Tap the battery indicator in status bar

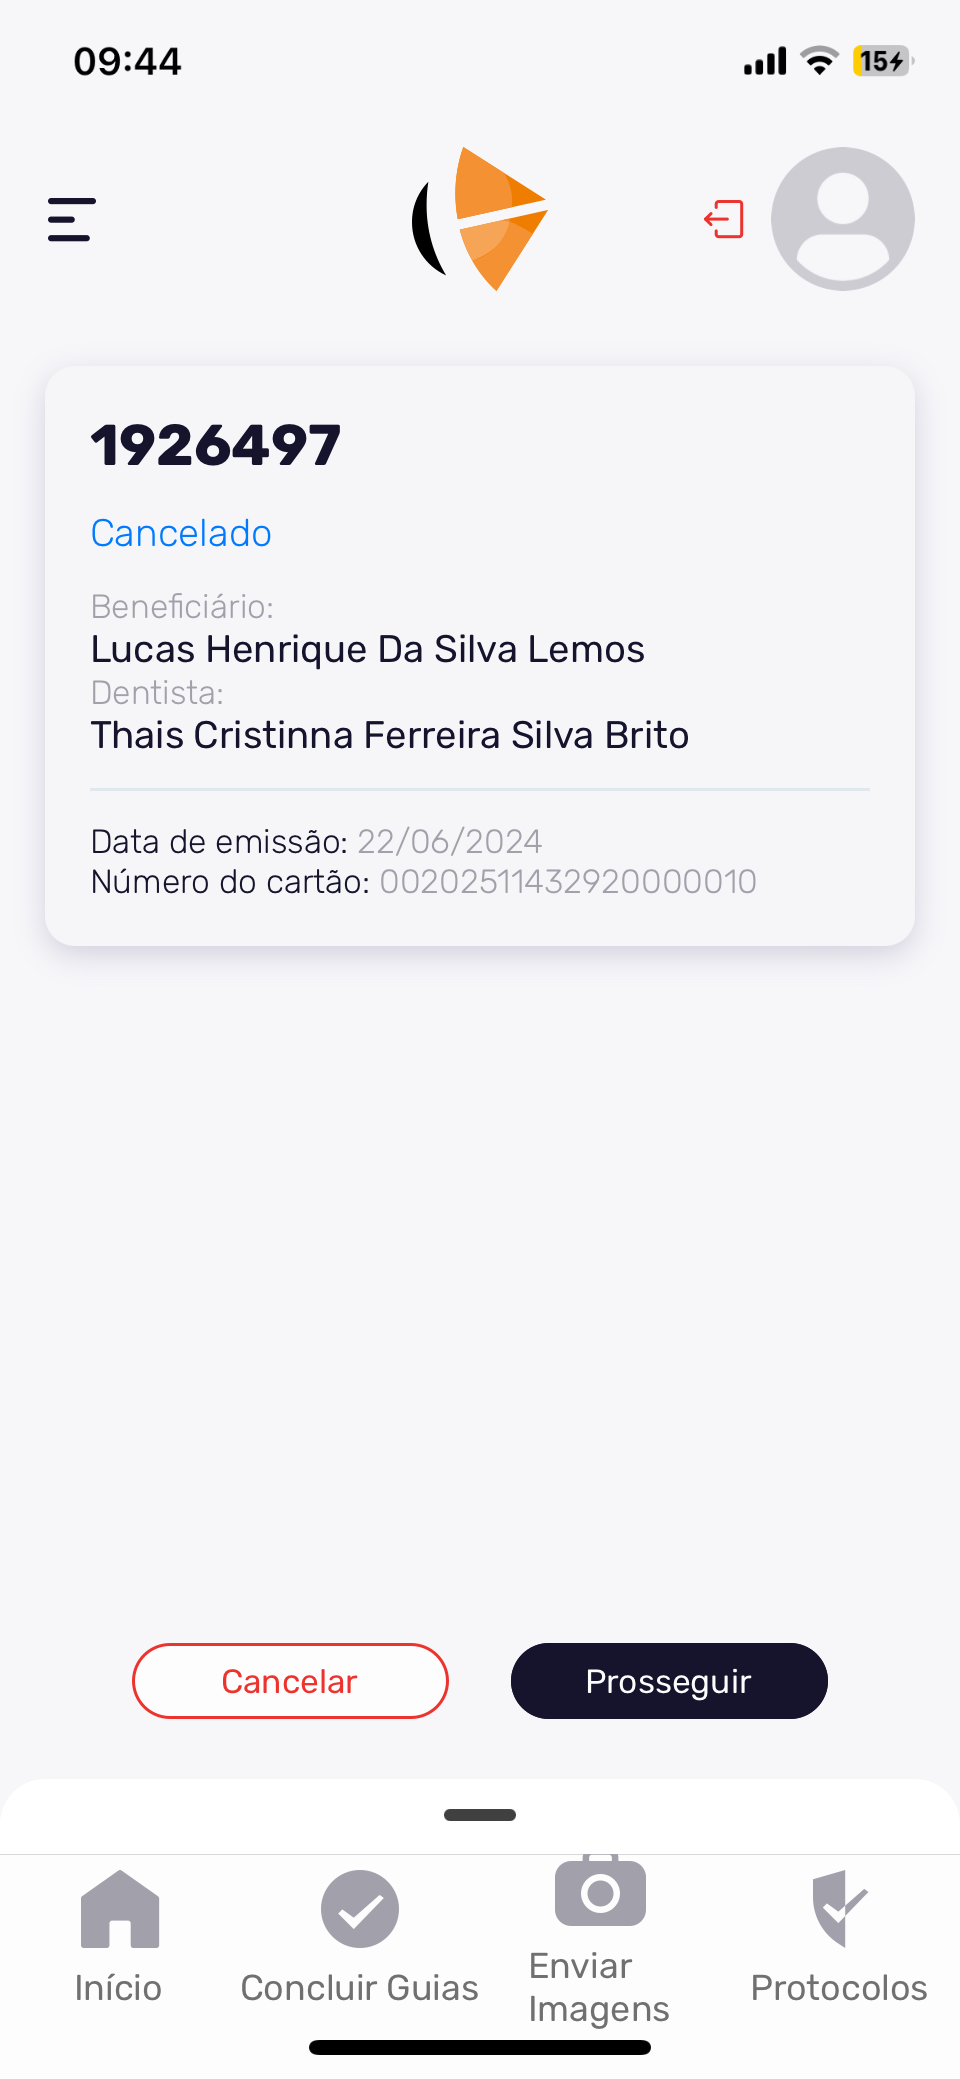pyautogui.click(x=882, y=62)
